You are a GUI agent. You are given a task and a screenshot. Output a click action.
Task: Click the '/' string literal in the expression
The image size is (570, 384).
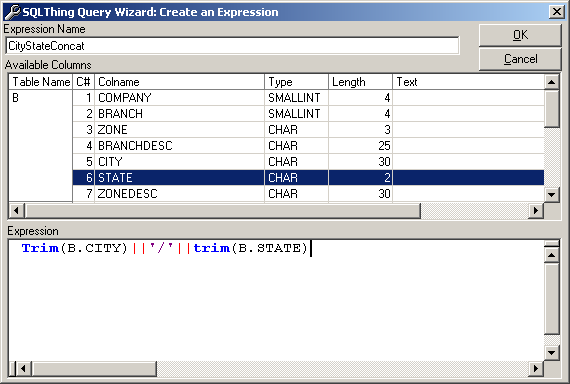point(161,248)
